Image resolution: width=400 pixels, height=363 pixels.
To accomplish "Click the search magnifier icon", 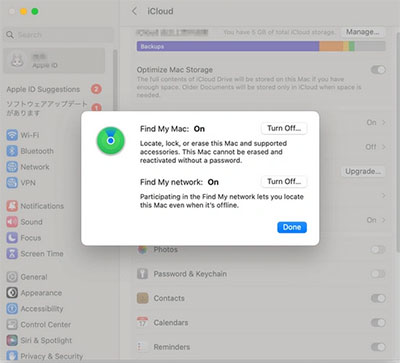I will 10,35.
